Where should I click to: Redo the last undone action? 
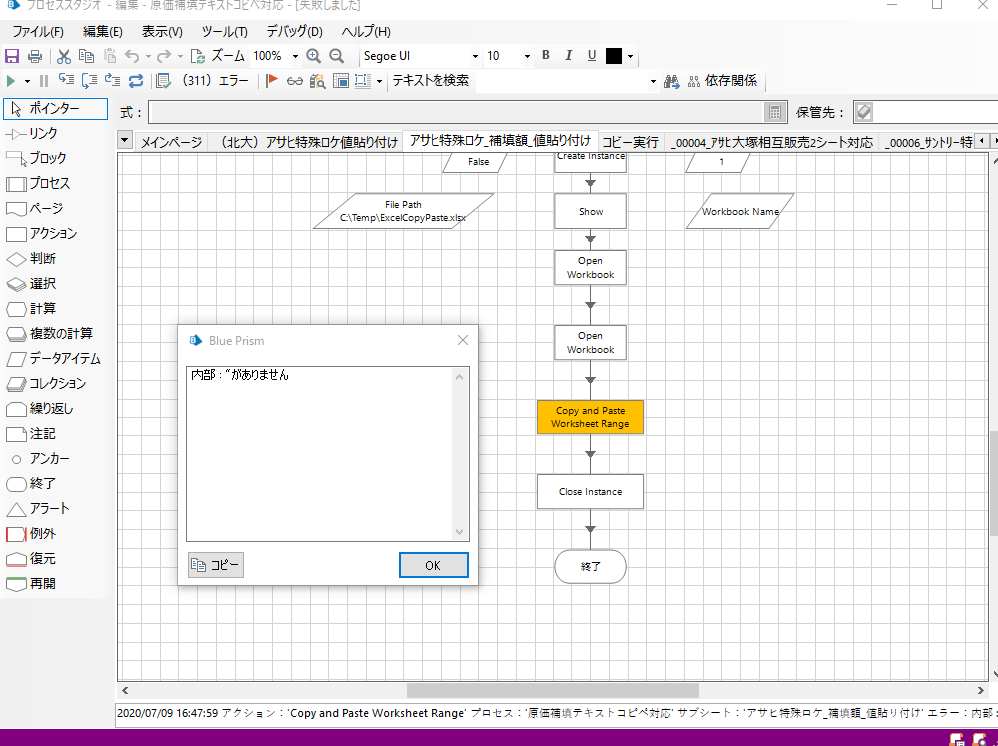(x=164, y=56)
